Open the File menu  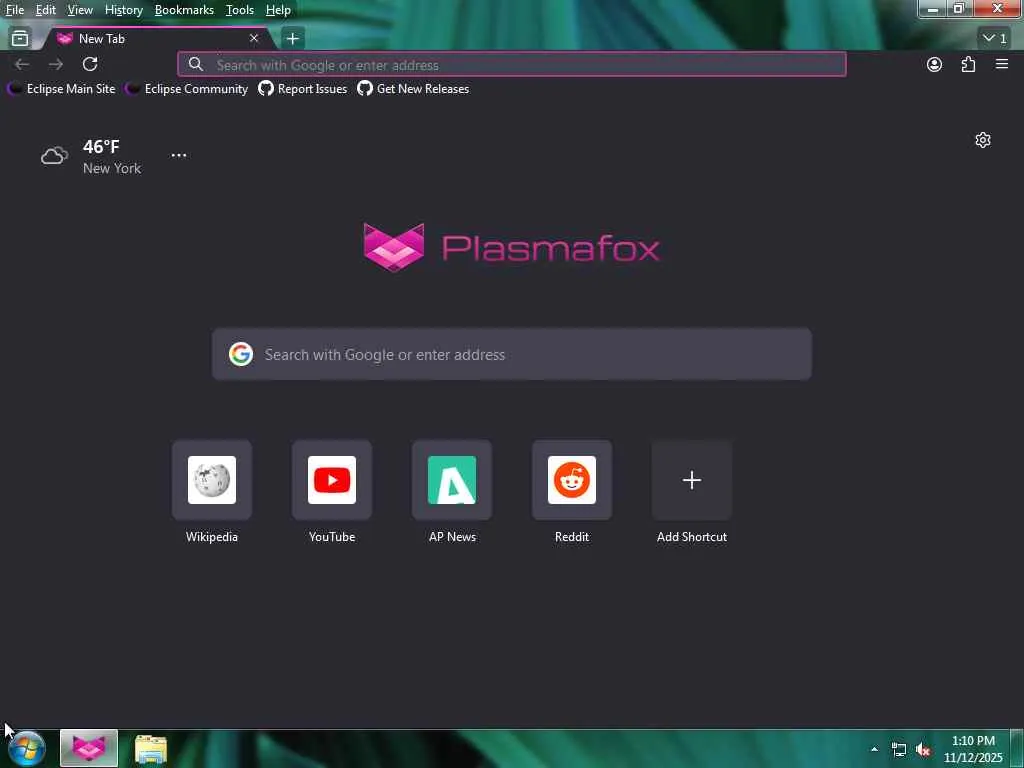pos(14,10)
